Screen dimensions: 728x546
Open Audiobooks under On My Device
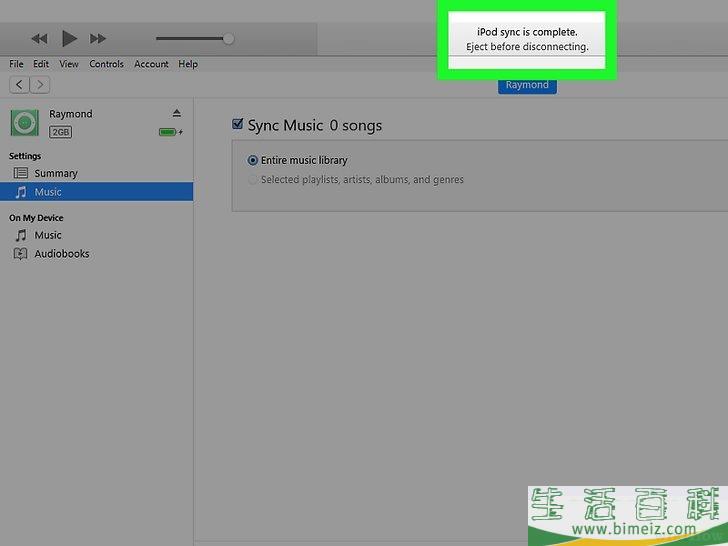97,254
